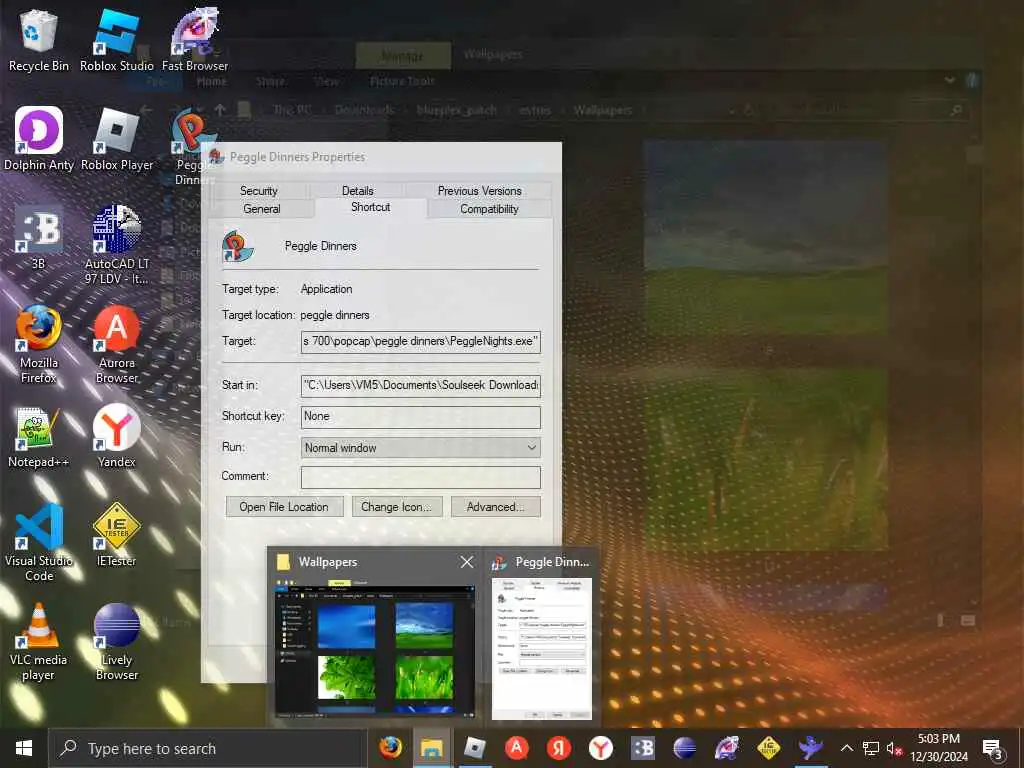
Task: Click Picture Tools tab in Wallpapers window
Action: (x=402, y=82)
